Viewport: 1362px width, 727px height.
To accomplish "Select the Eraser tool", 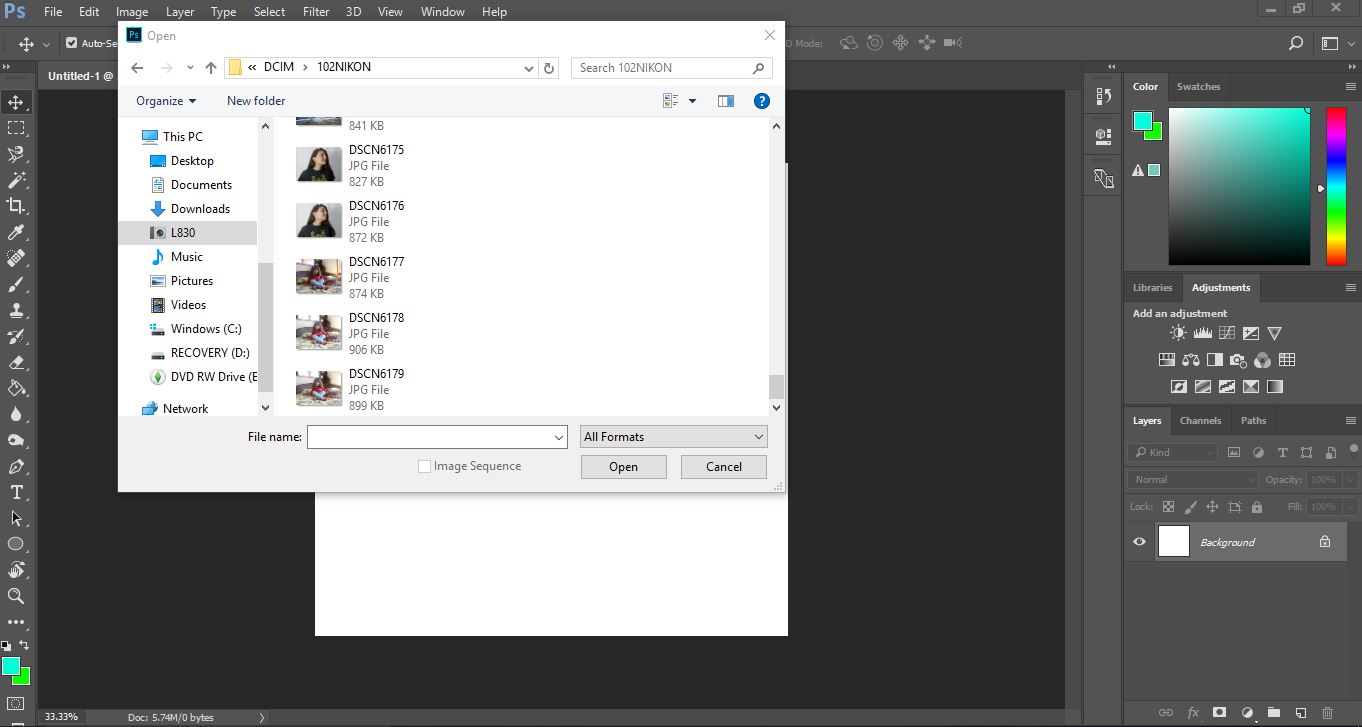I will [x=16, y=362].
